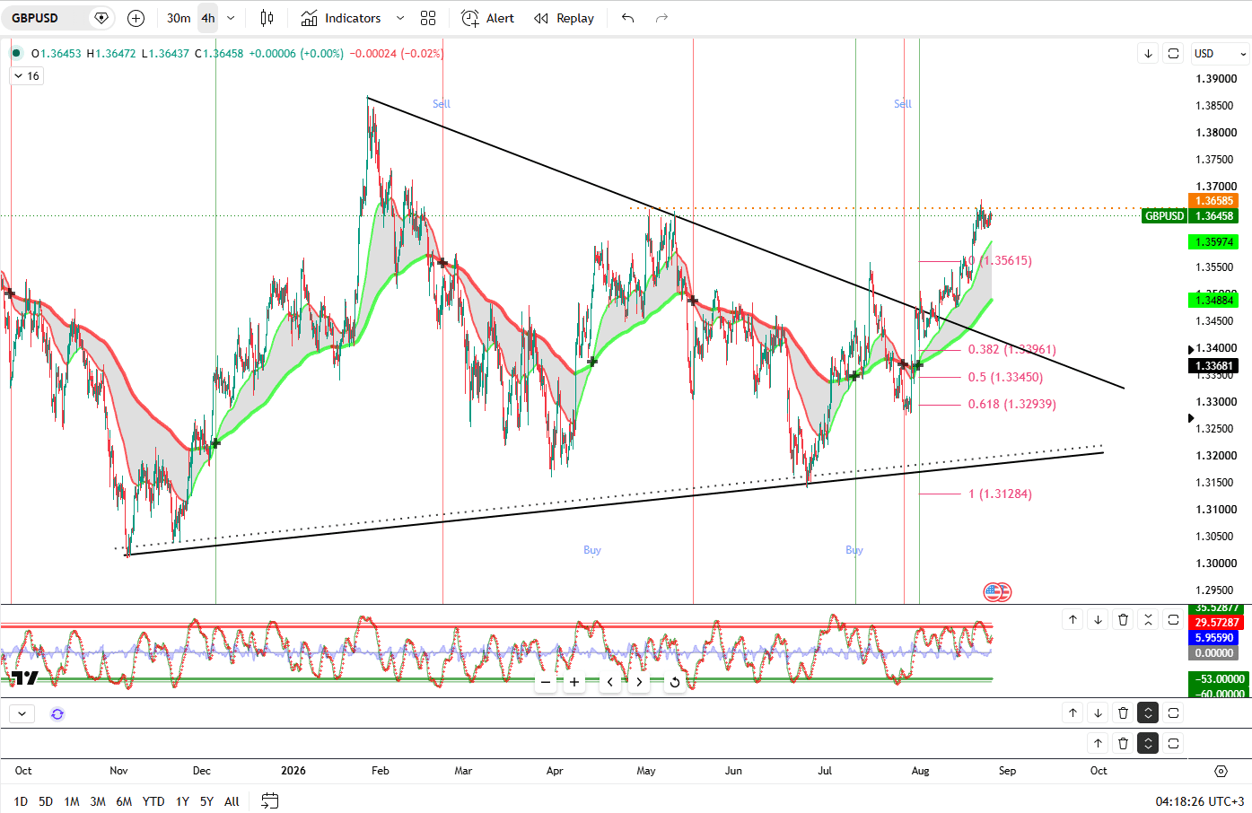Screen dimensions: 1252x813
Task: Expand the favorite indicators dropdown arrow
Action: coord(400,18)
